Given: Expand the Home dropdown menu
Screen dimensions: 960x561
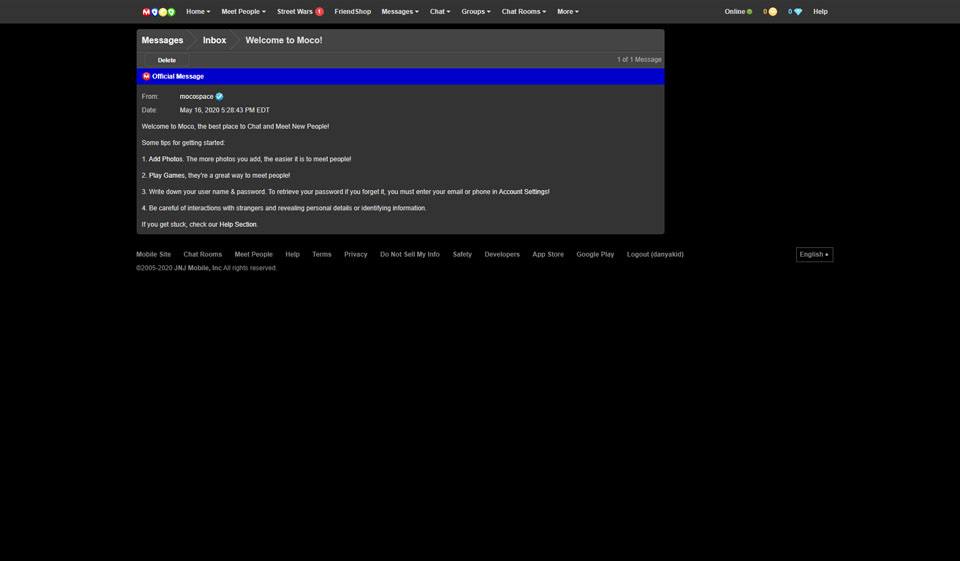Looking at the screenshot, I should click(198, 12).
